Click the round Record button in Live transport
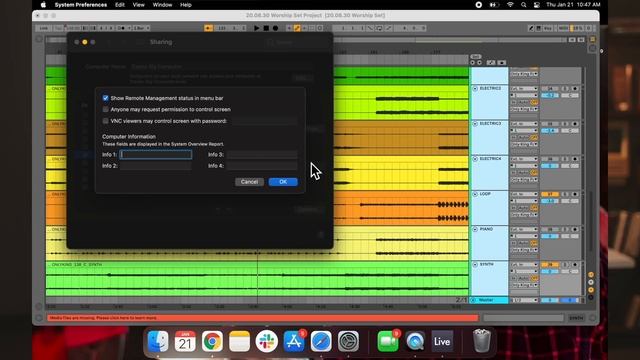 (x=276, y=28)
